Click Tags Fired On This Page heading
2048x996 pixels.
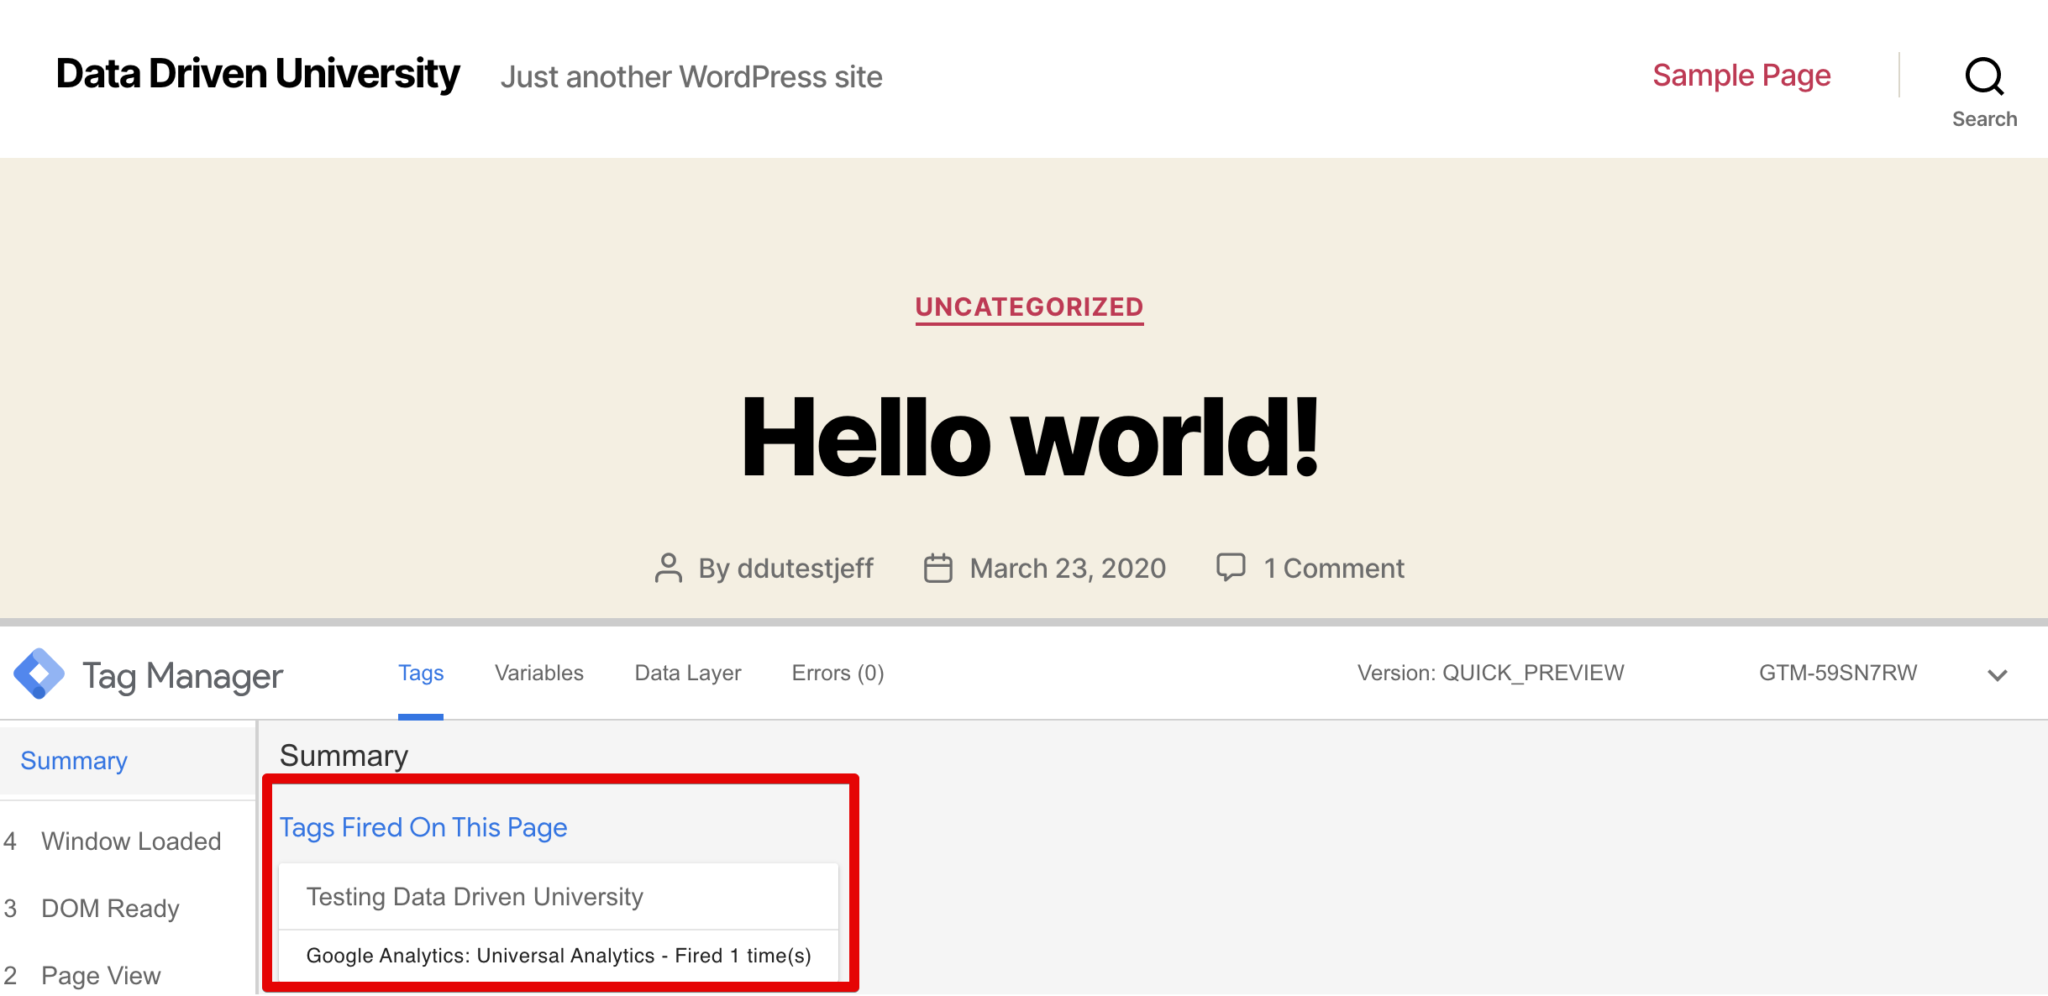tap(423, 828)
